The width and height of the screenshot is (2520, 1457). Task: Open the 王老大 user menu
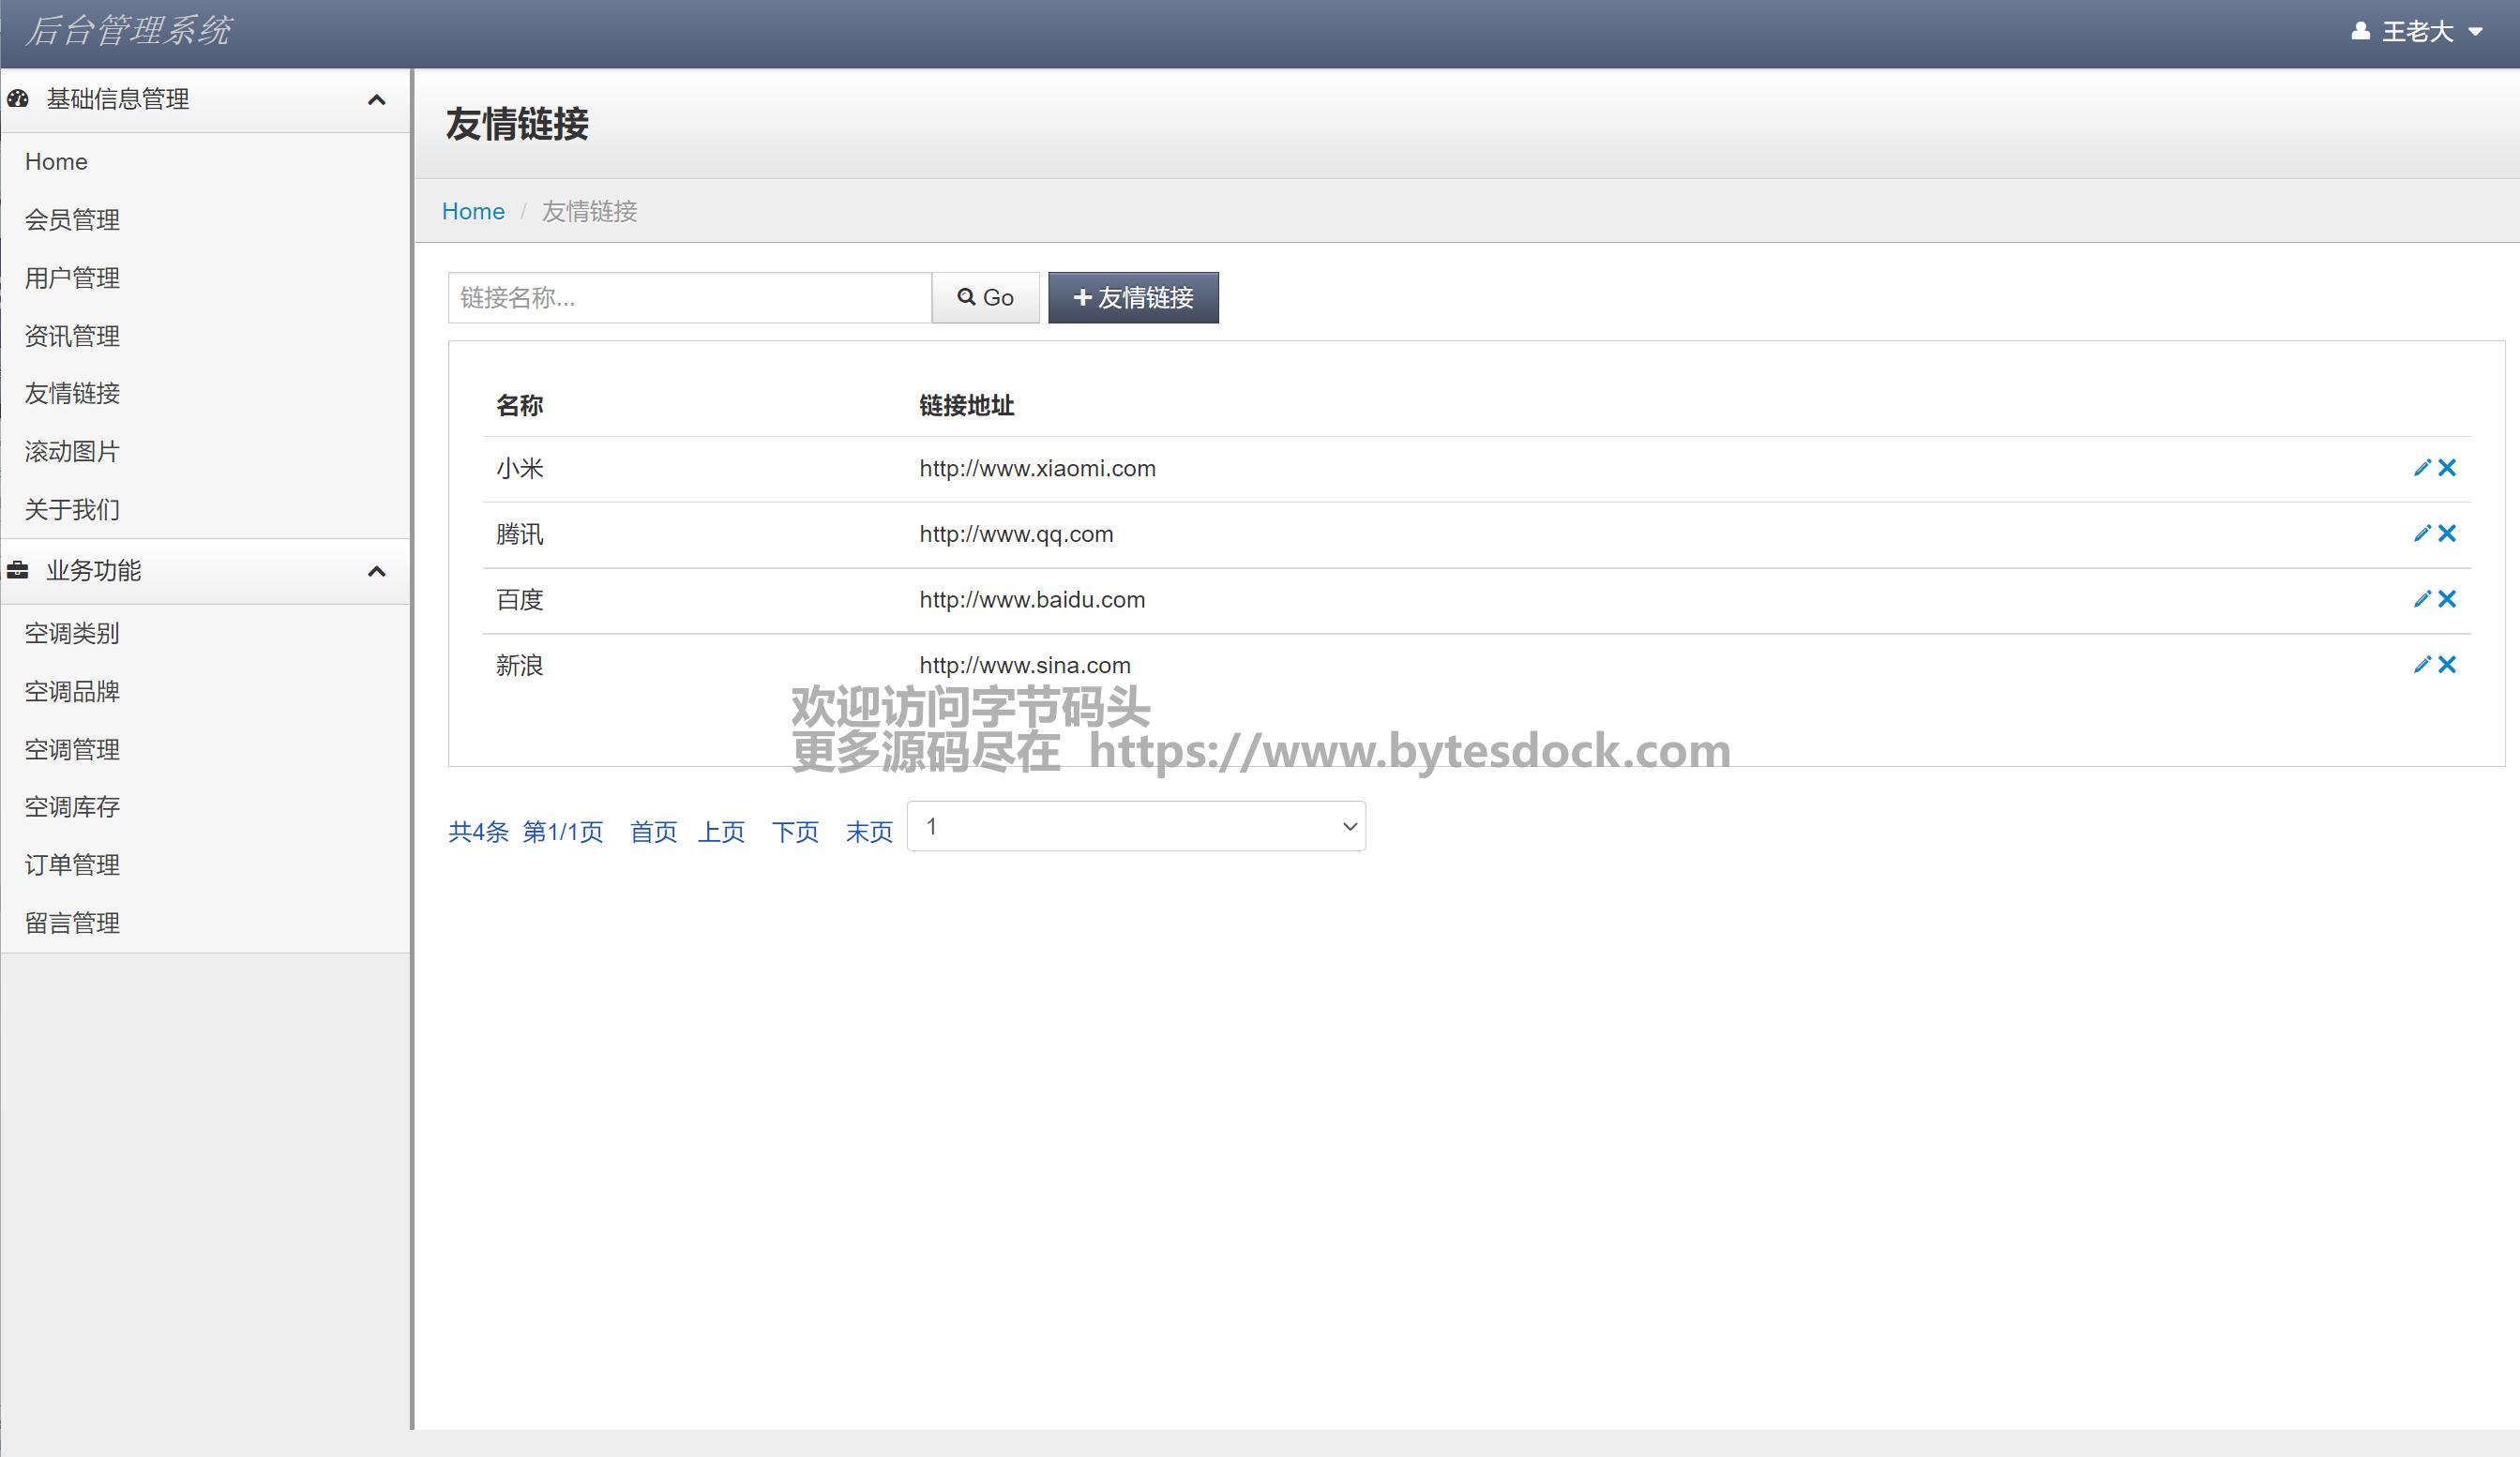2417,32
